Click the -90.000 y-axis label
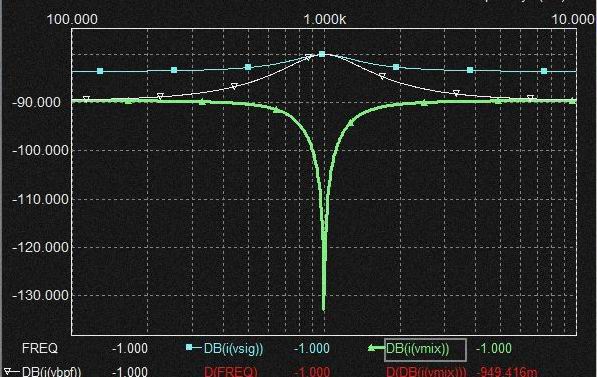The width and height of the screenshot is (597, 377). coord(36,102)
